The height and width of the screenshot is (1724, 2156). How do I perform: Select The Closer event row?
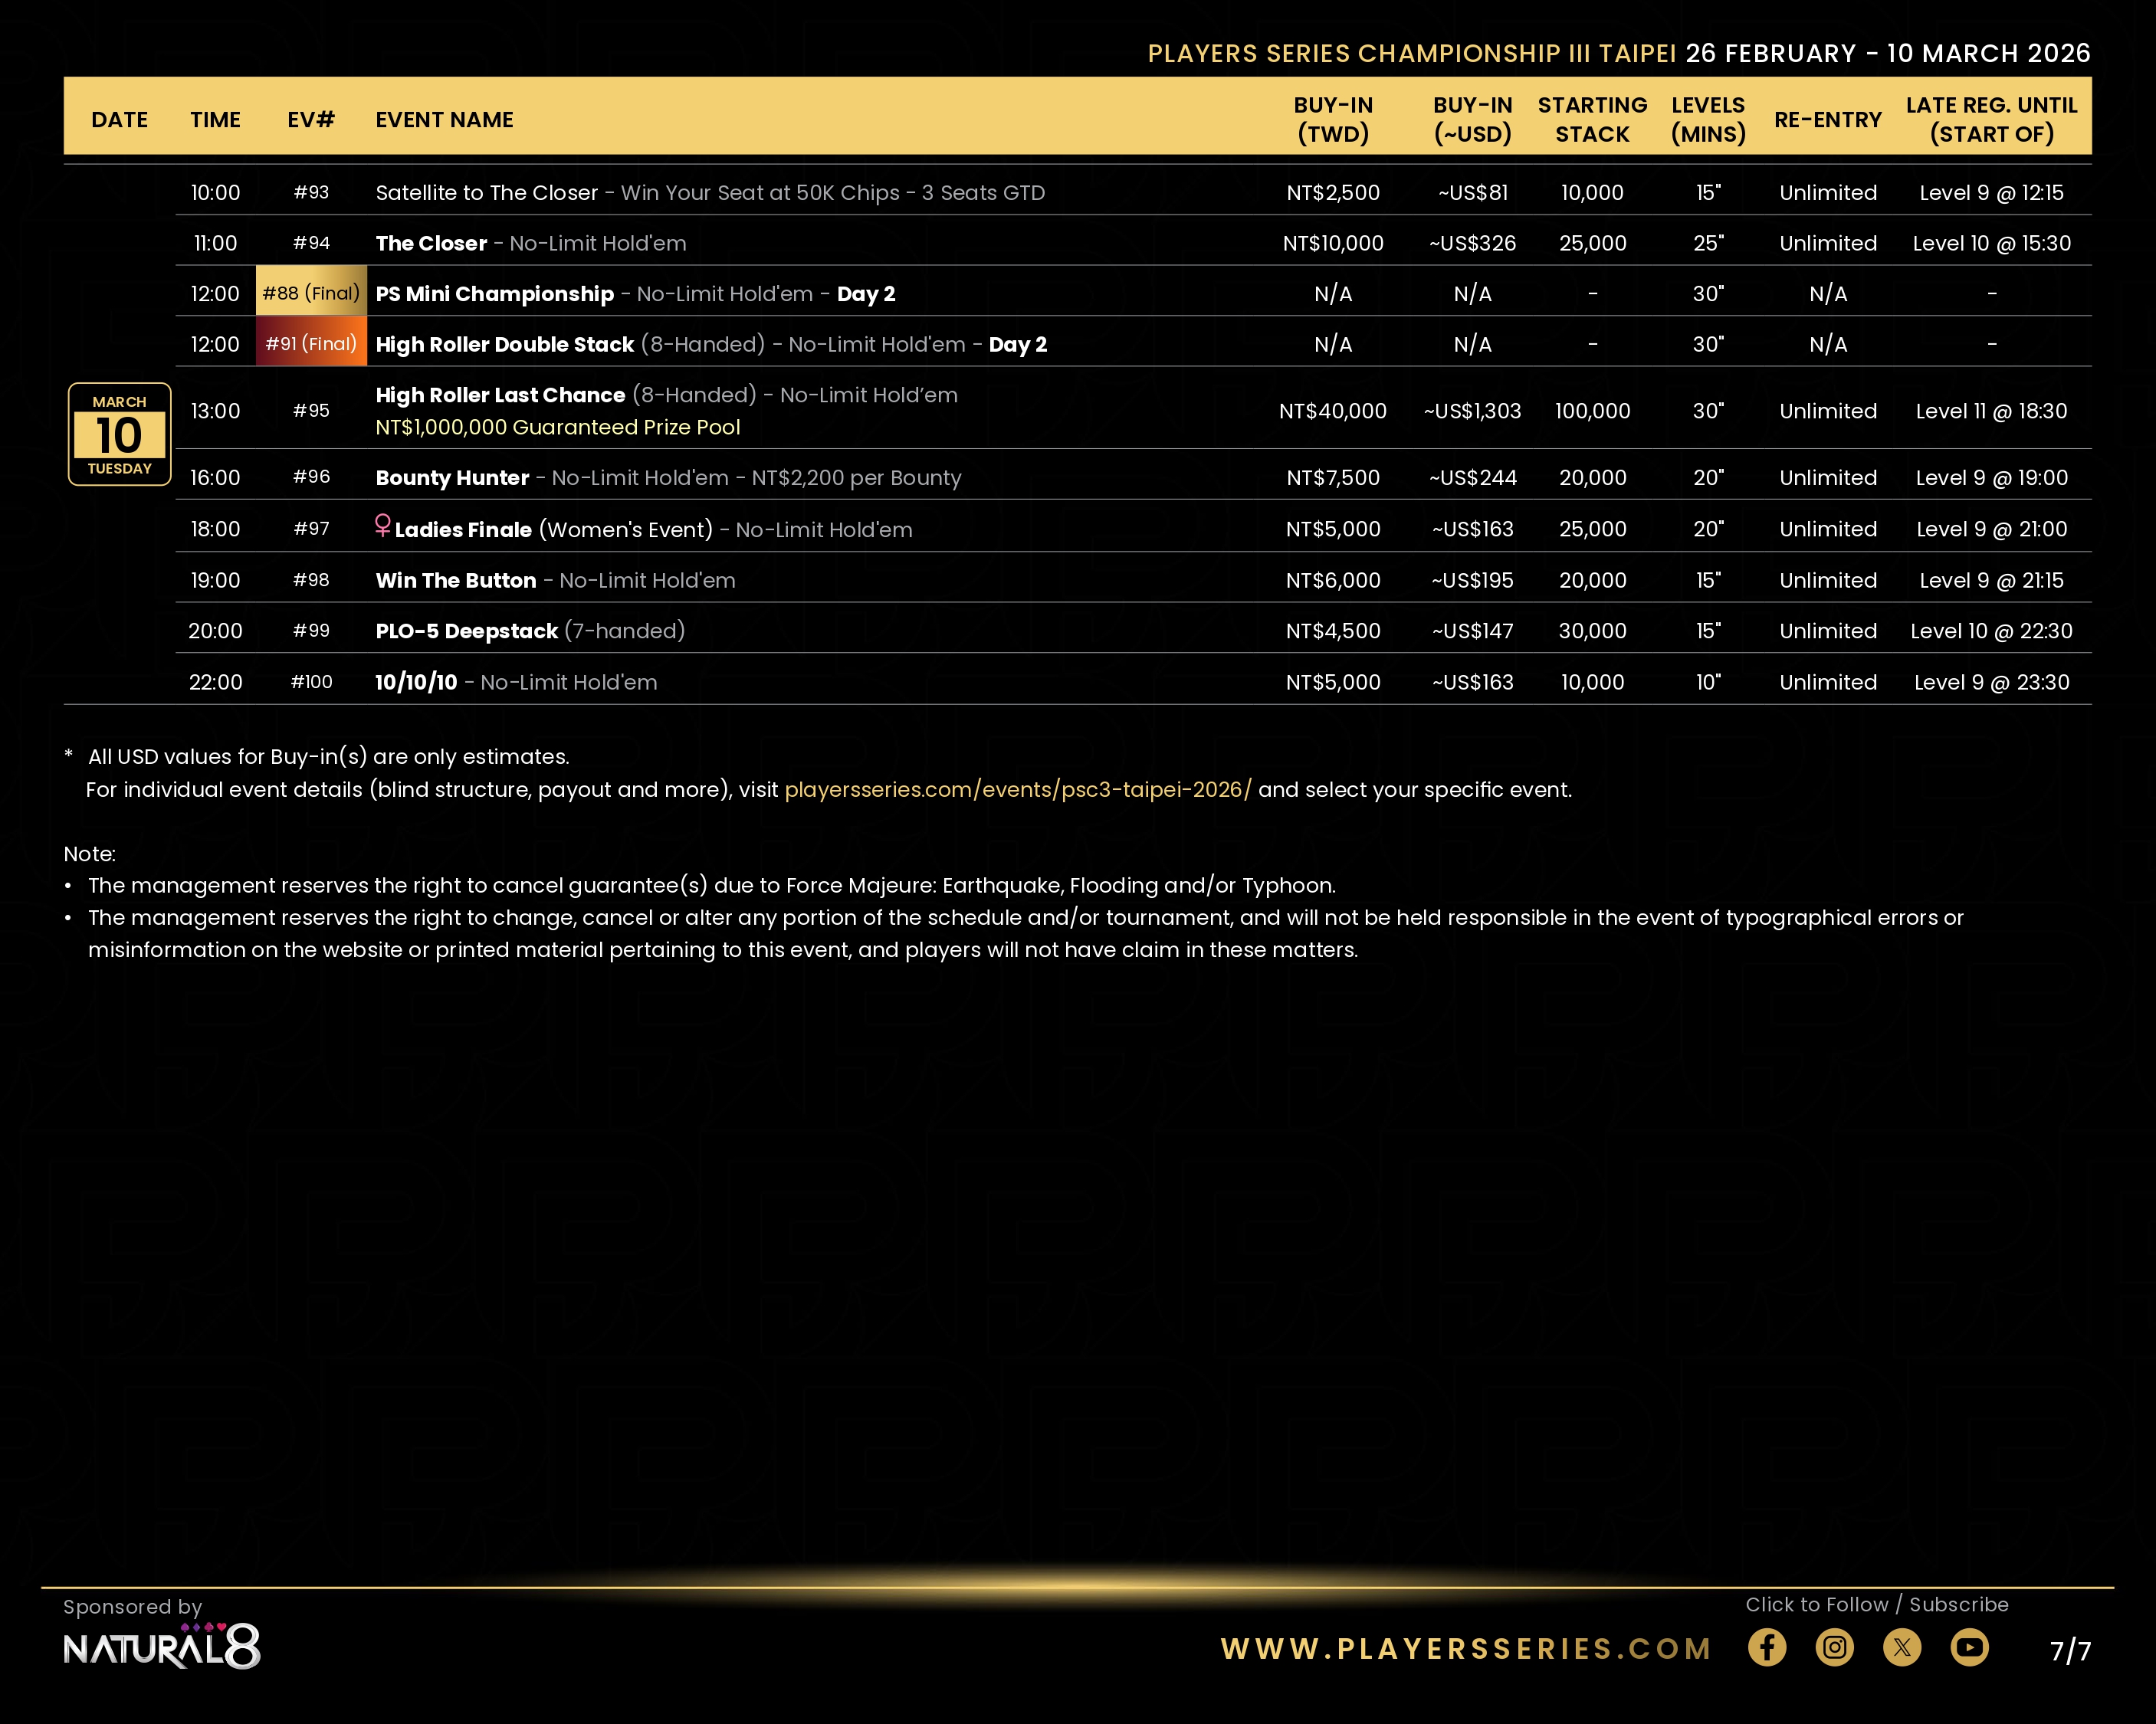coord(431,243)
